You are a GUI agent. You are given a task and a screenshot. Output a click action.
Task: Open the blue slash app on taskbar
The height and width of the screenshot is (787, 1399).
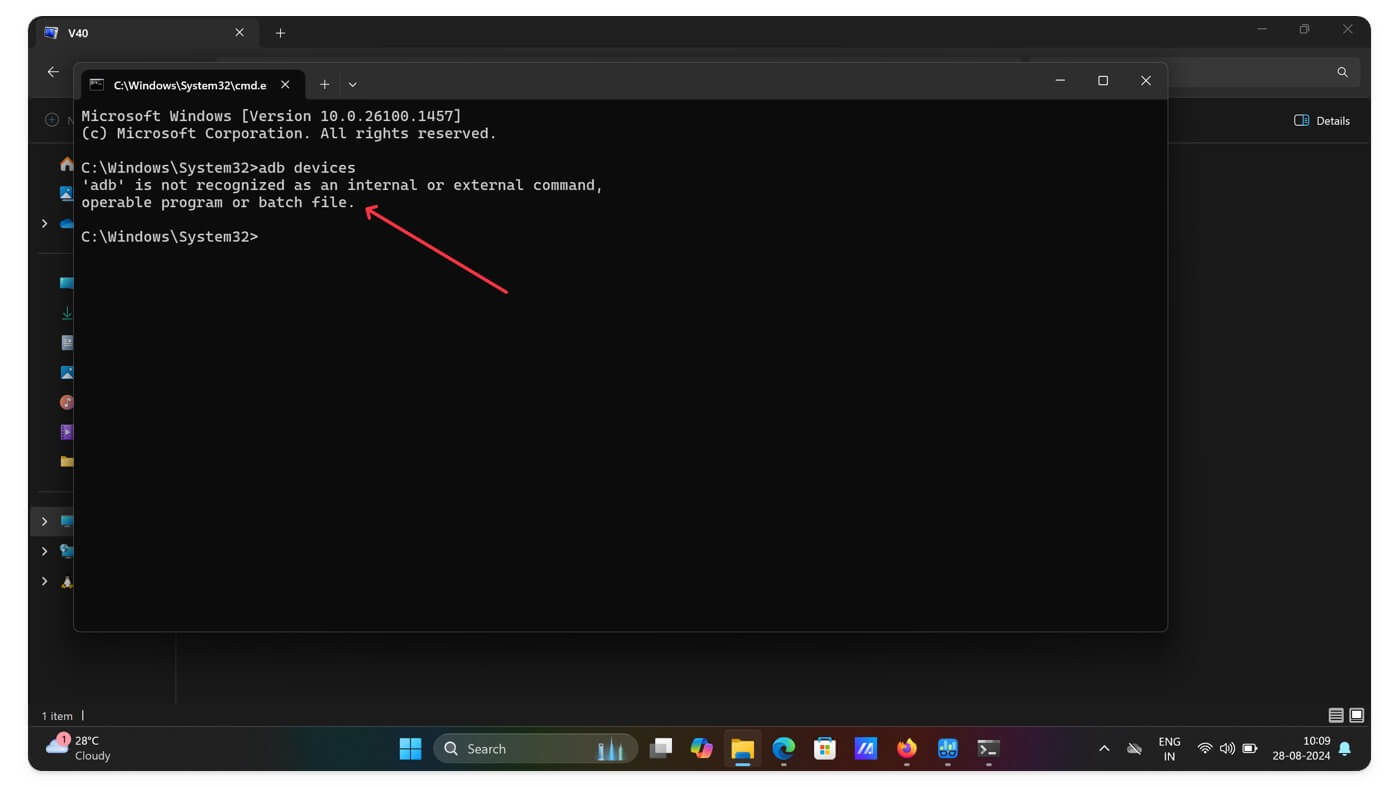click(x=865, y=748)
